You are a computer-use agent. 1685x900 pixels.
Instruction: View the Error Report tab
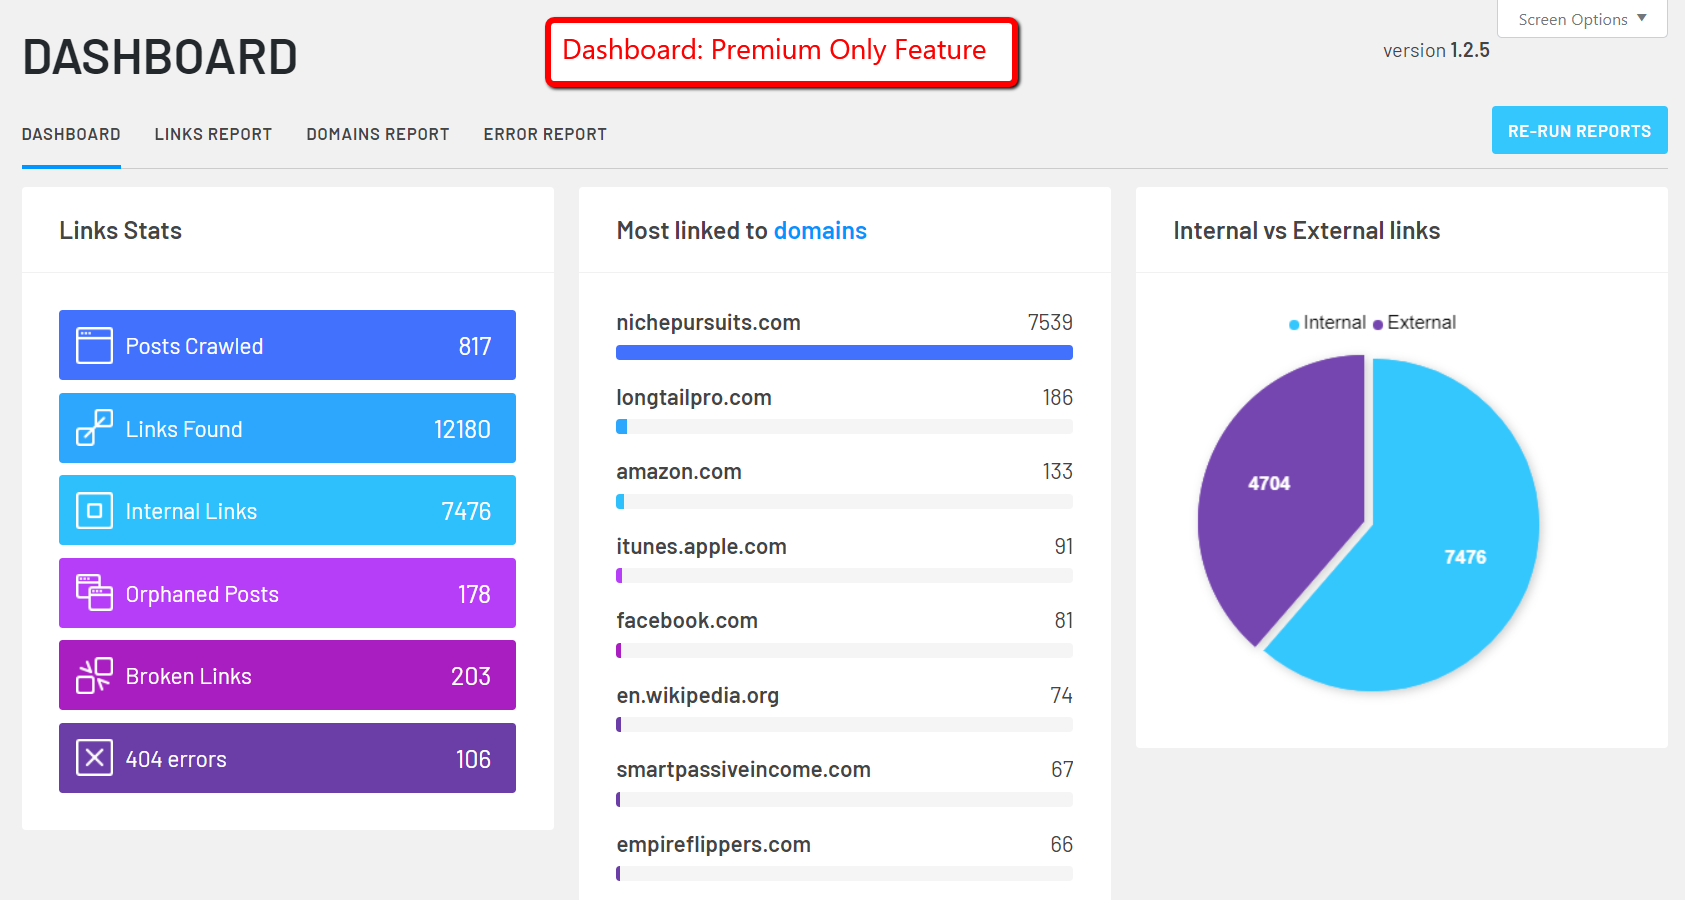click(545, 133)
